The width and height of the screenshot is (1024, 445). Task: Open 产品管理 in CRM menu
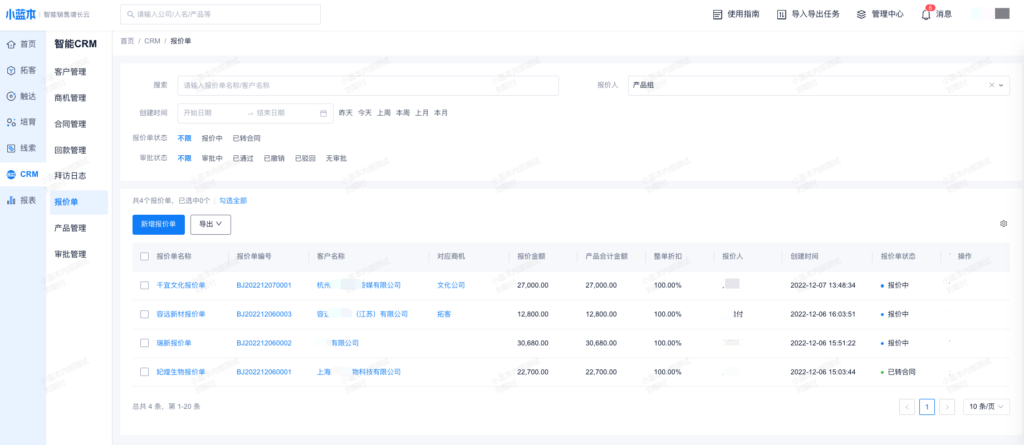coord(70,228)
